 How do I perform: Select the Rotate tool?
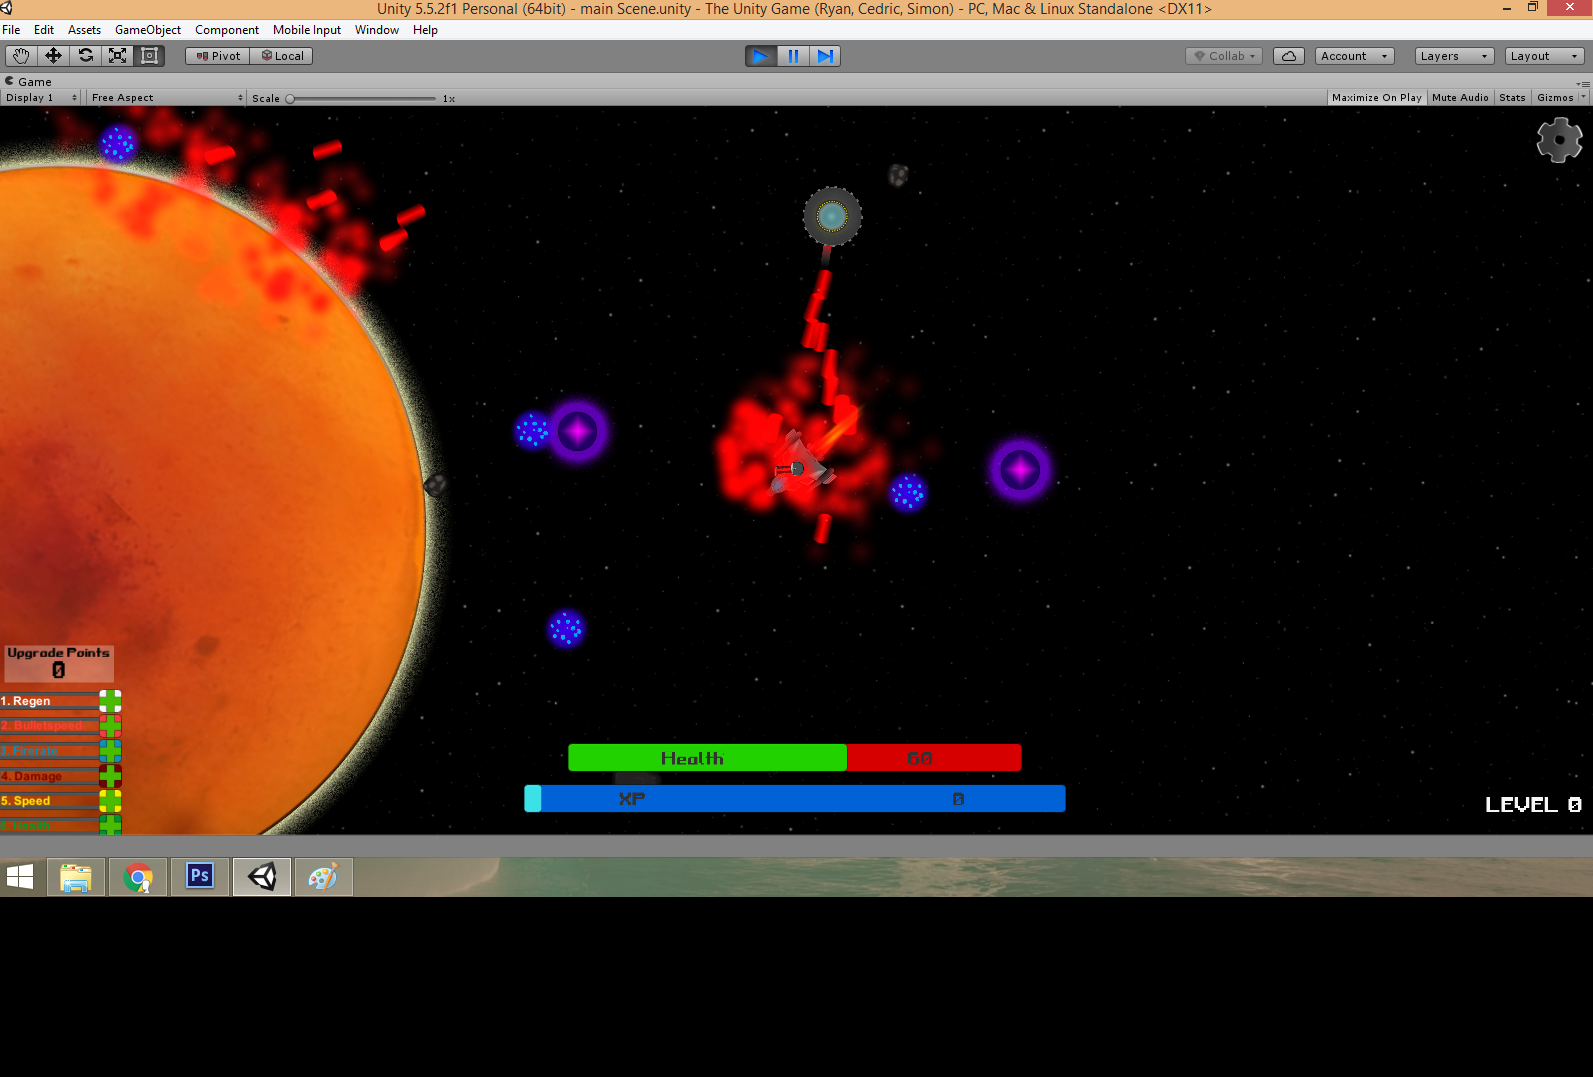(x=86, y=56)
